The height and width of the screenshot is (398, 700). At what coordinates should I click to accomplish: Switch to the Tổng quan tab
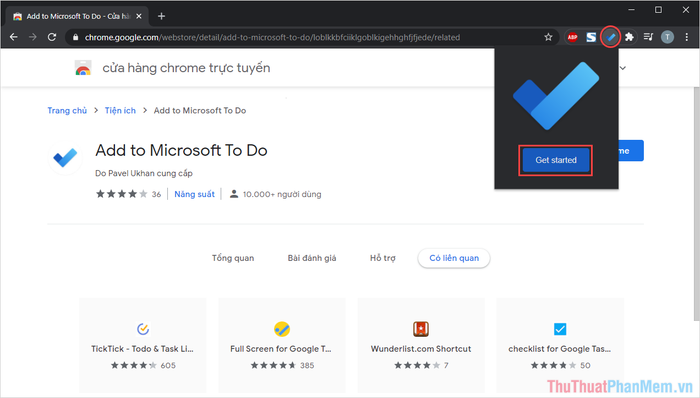(x=233, y=258)
